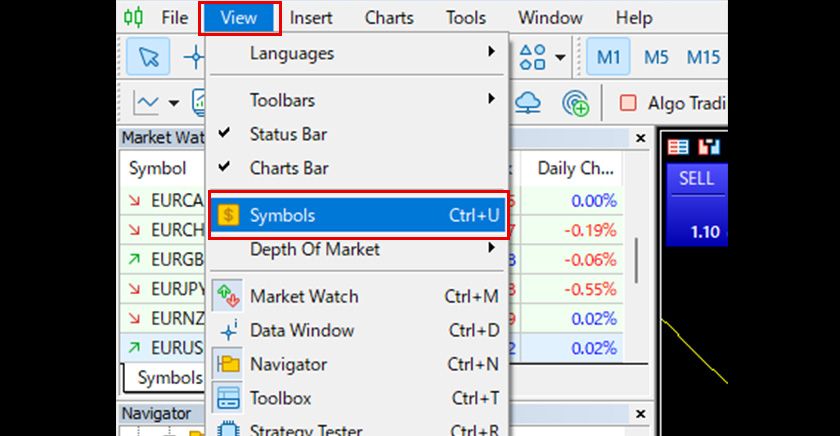
Task: Select the EURGB row in Market Watch
Action: click(x=165, y=261)
